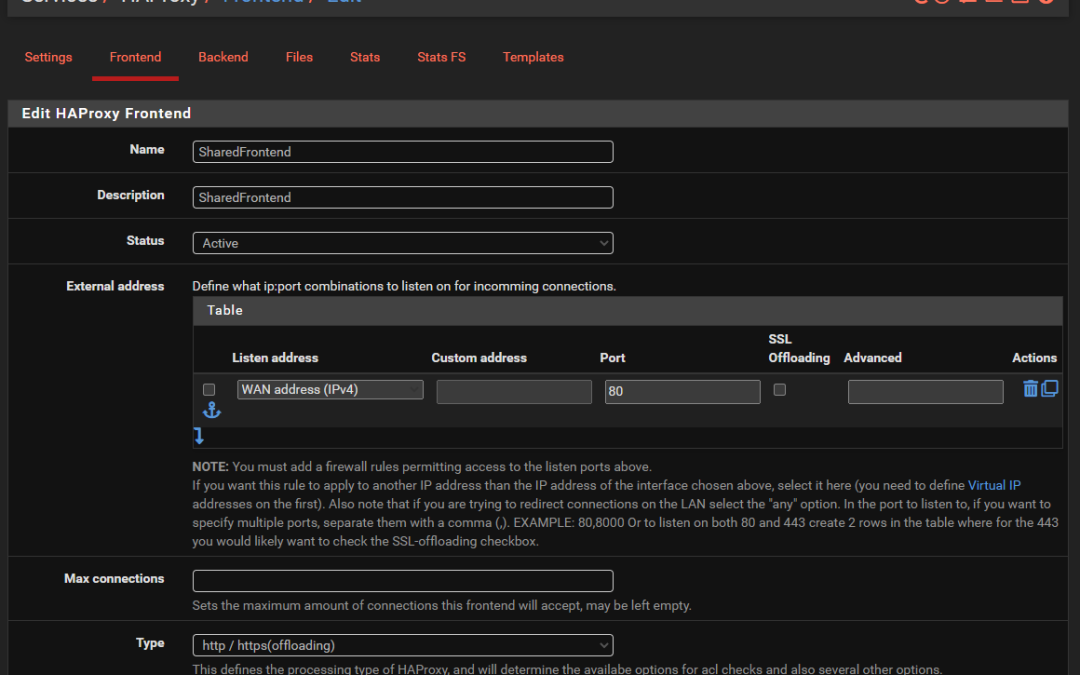Click the "Define what ip:port combinations" help text

tap(404, 287)
